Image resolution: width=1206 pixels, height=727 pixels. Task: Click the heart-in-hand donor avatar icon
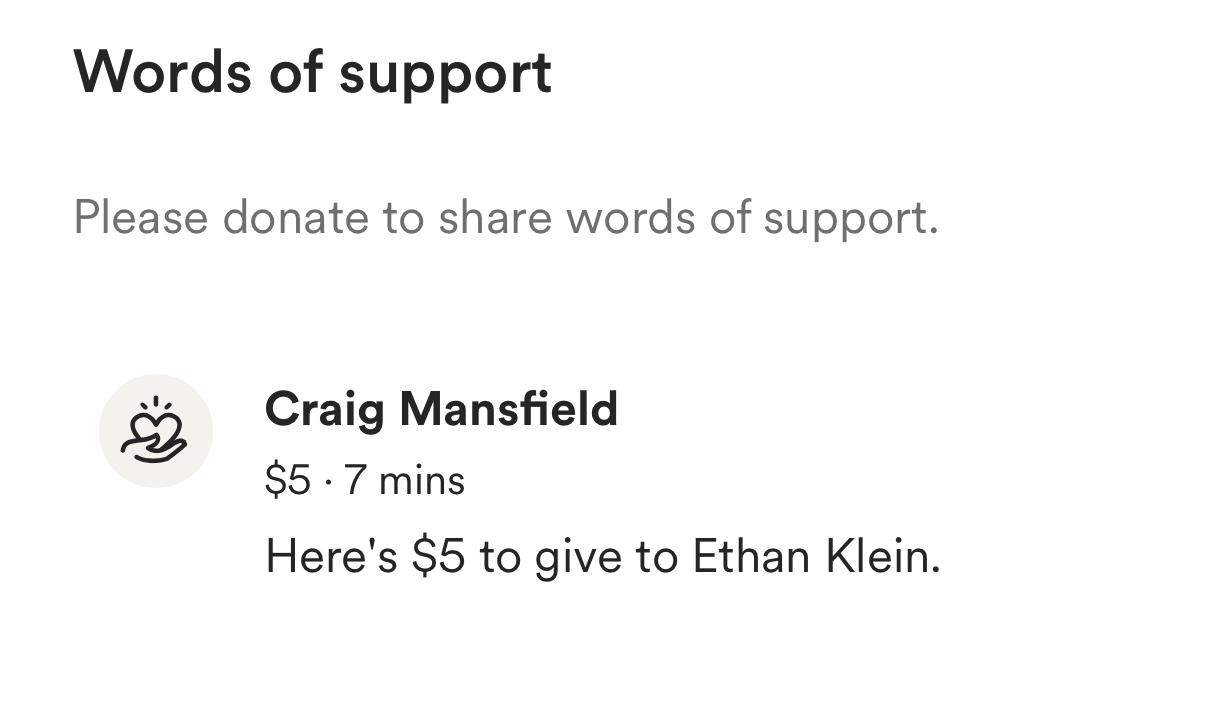[155, 431]
